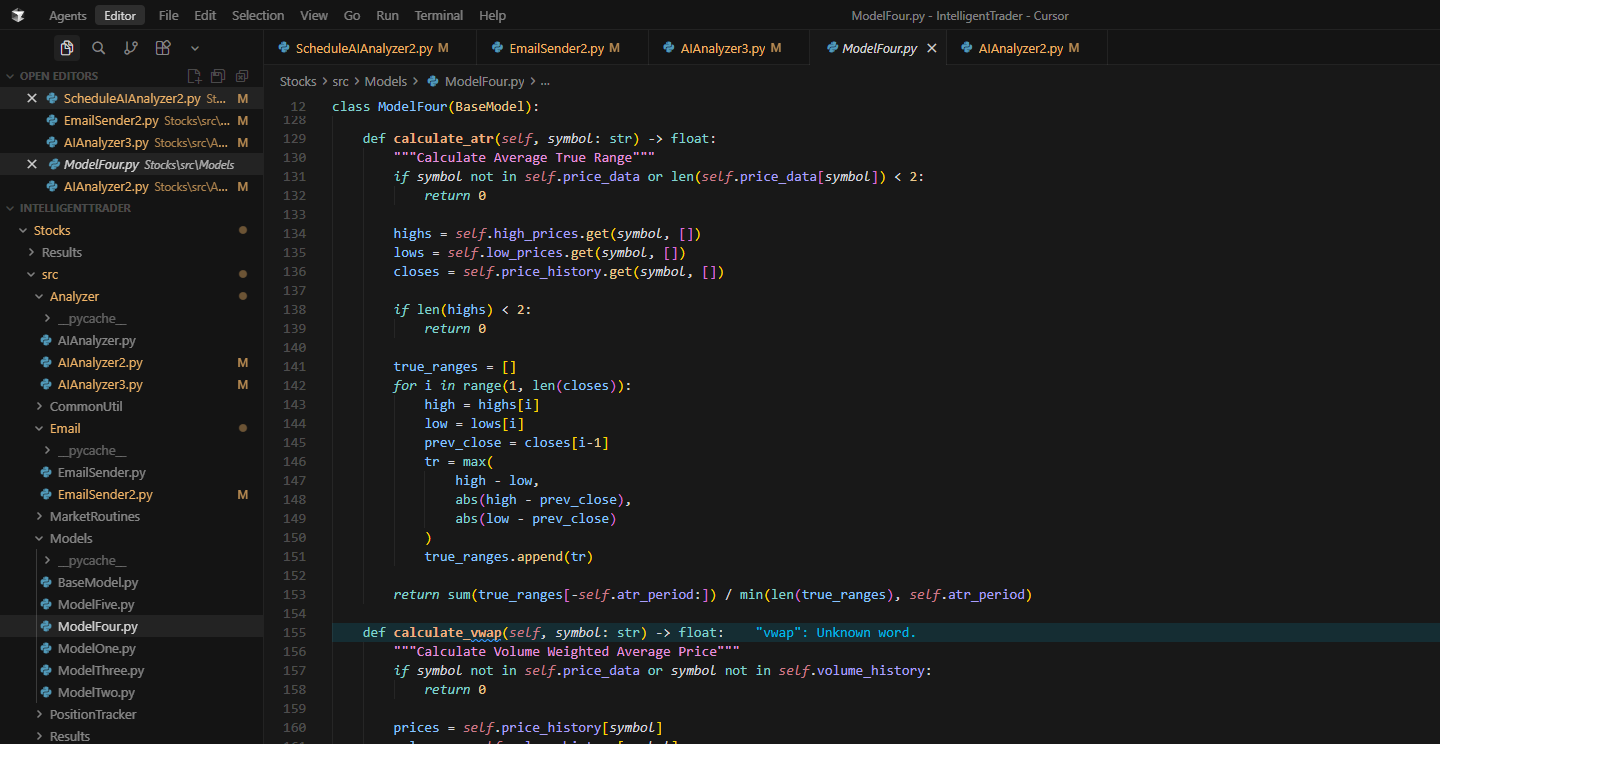
Task: Open the Terminal menu
Action: tap(438, 16)
